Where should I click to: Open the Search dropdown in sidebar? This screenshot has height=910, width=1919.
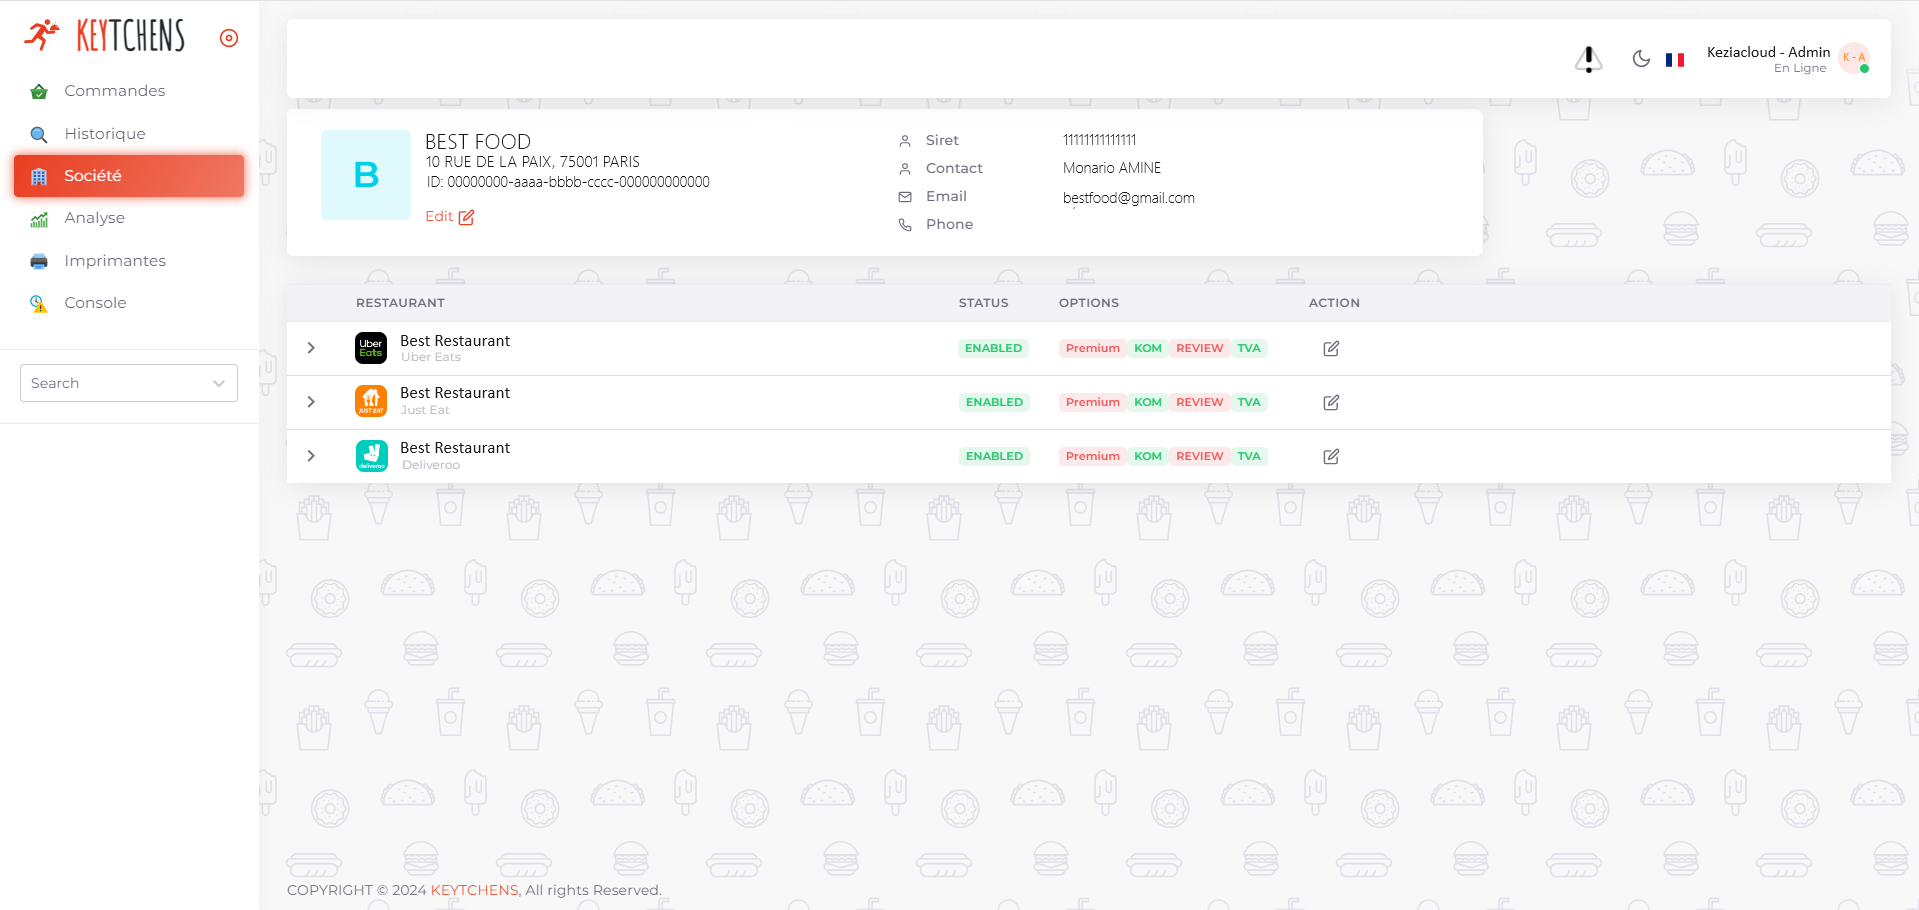[x=129, y=383]
